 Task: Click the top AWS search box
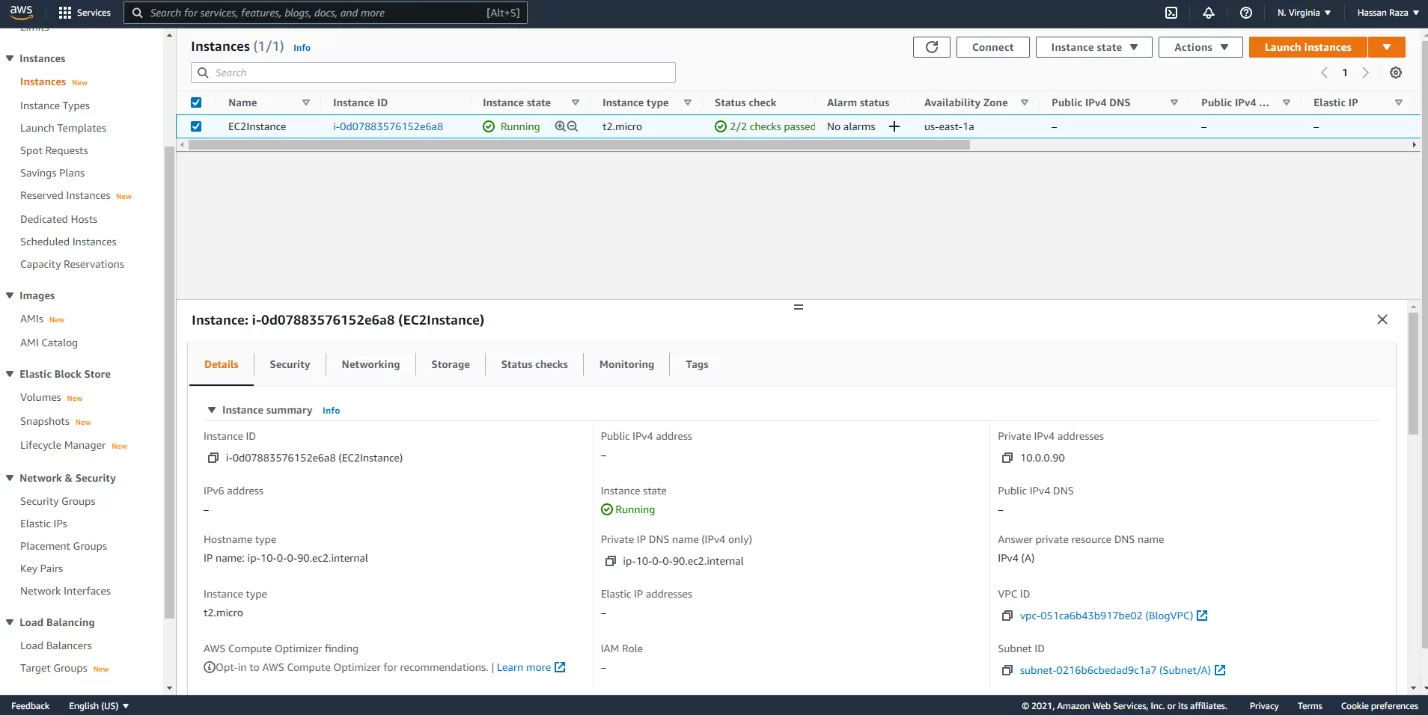pyautogui.click(x=326, y=13)
